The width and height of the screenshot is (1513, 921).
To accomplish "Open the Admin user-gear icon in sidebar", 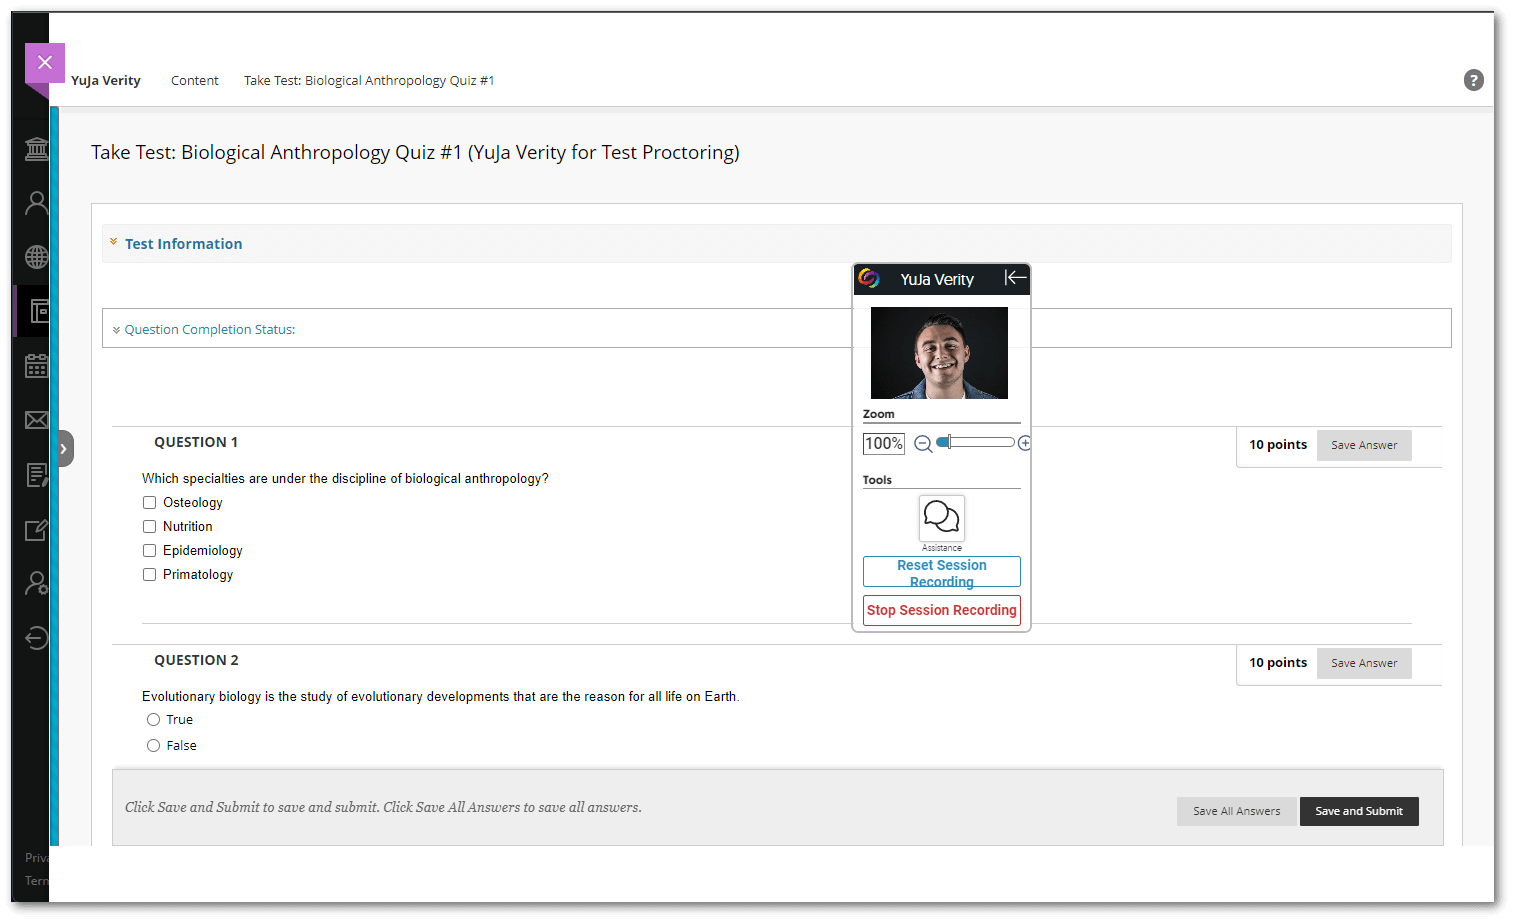I will (x=37, y=583).
